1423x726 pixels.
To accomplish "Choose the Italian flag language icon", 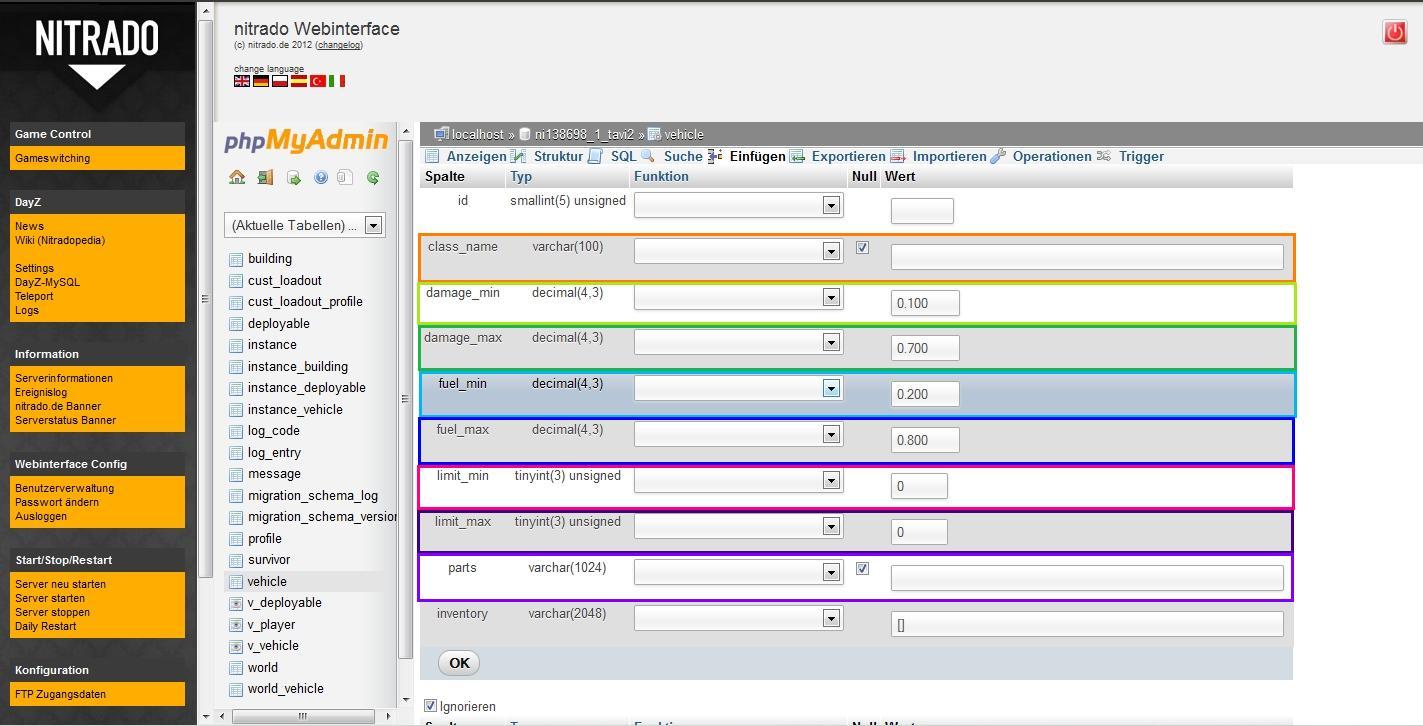I will [x=337, y=81].
